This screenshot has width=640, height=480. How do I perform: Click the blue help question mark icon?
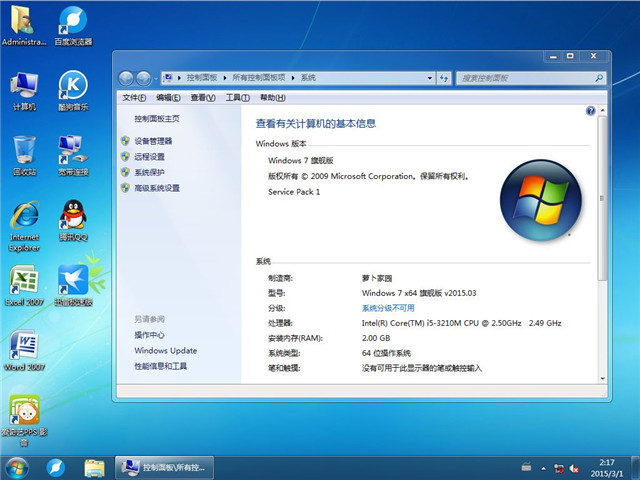pos(590,111)
